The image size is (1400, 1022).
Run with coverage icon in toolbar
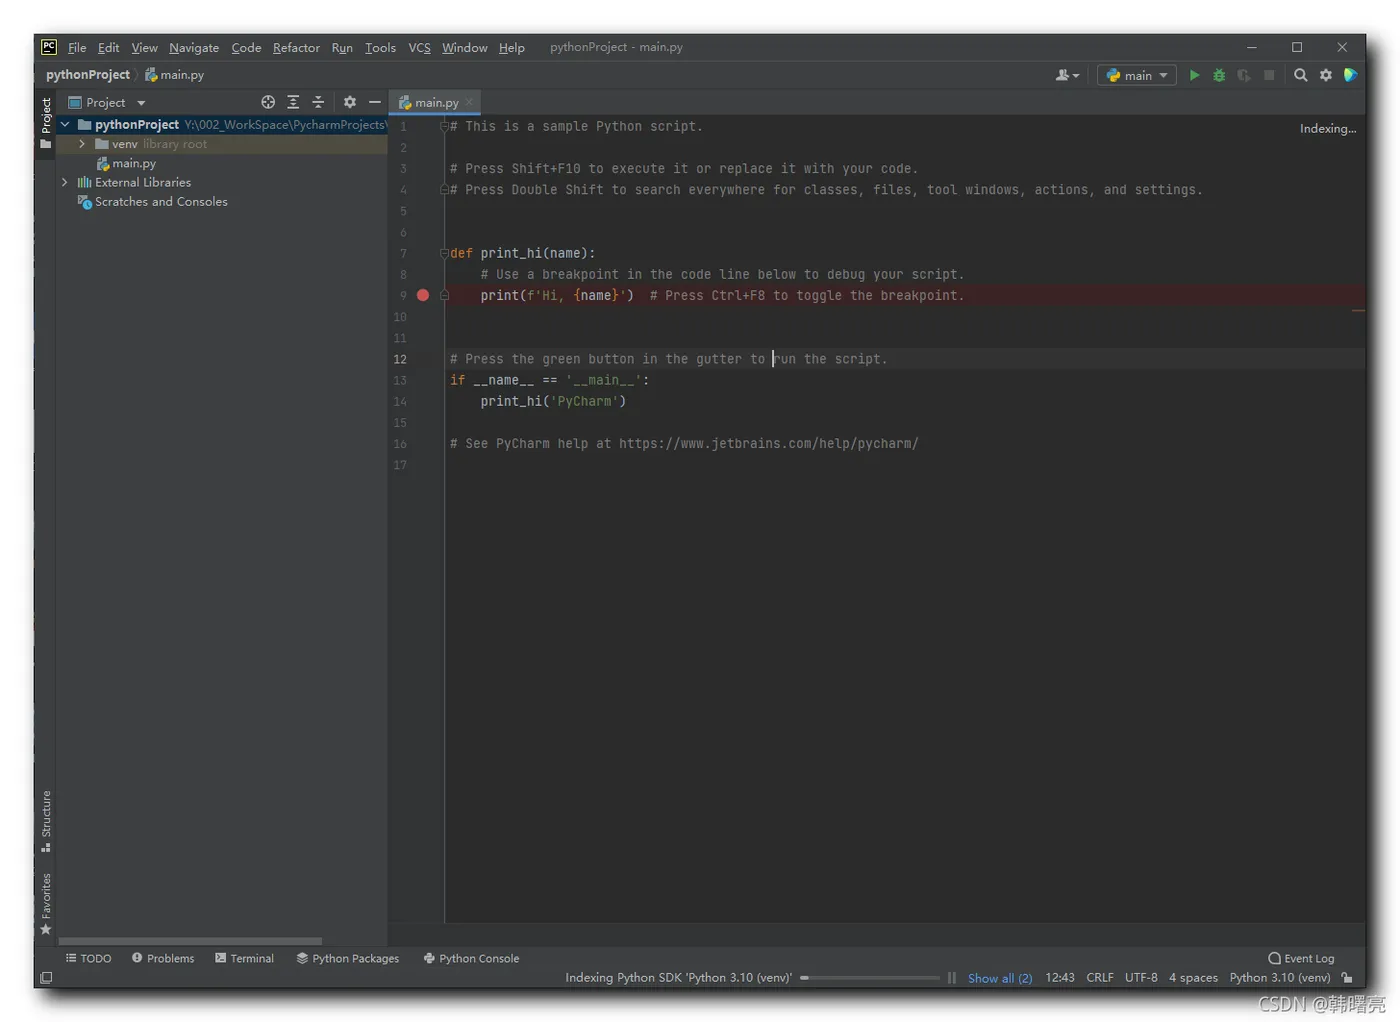click(x=1244, y=75)
